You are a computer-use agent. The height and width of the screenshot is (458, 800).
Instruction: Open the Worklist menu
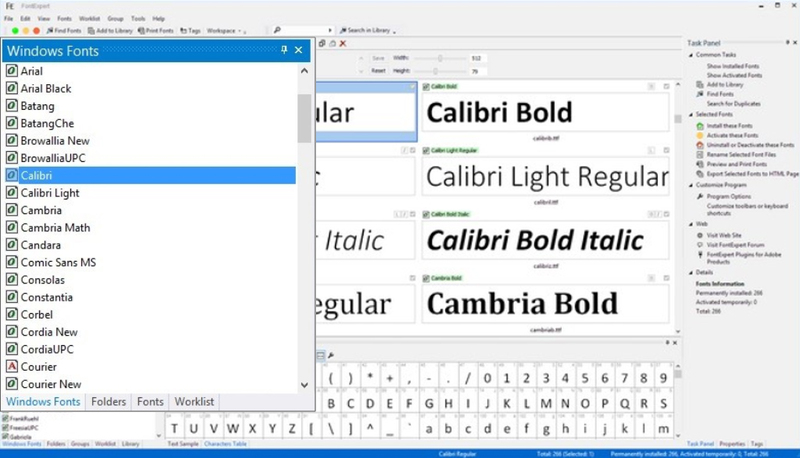click(89, 18)
